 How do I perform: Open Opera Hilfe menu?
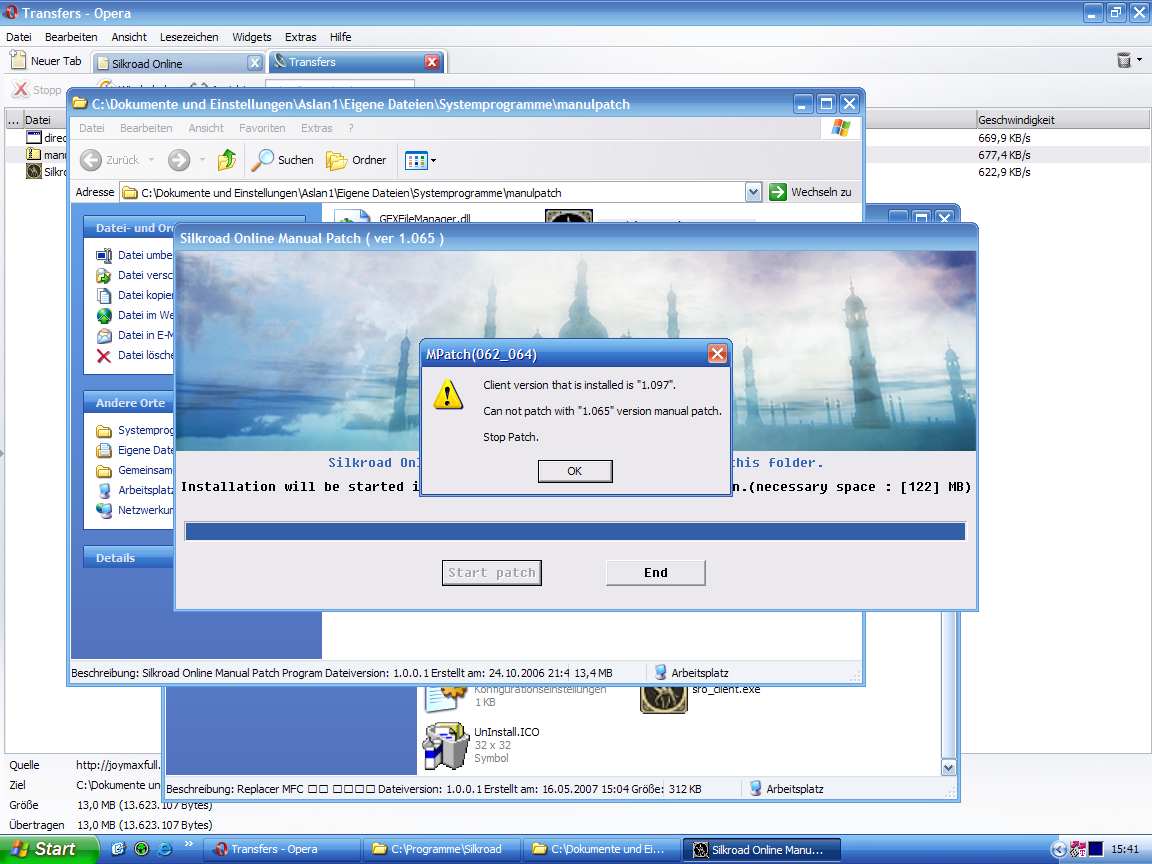pyautogui.click(x=340, y=37)
